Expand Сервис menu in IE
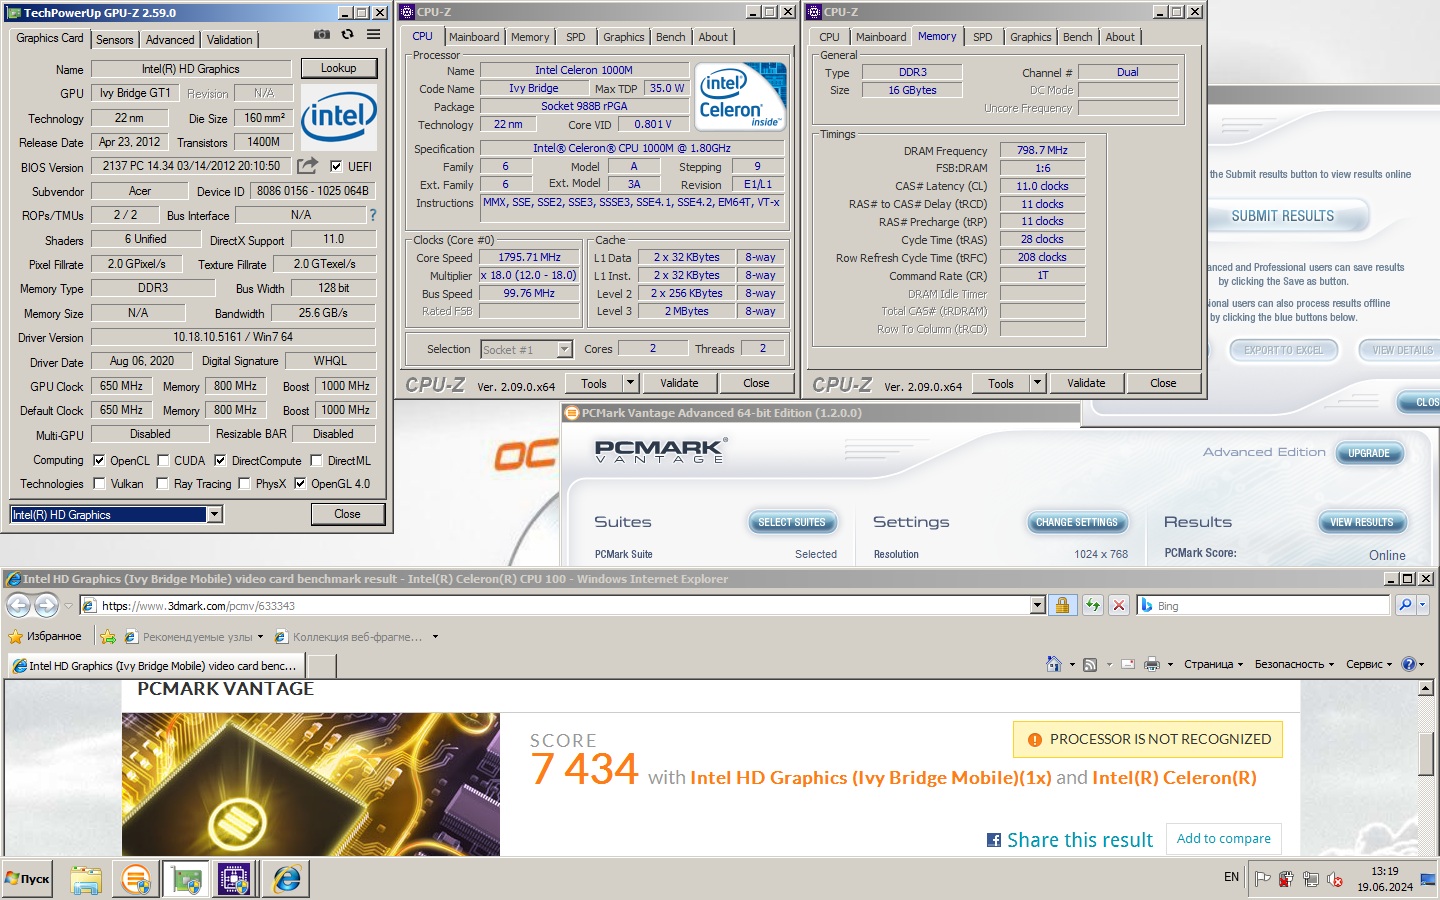1440x900 pixels. 1369,664
